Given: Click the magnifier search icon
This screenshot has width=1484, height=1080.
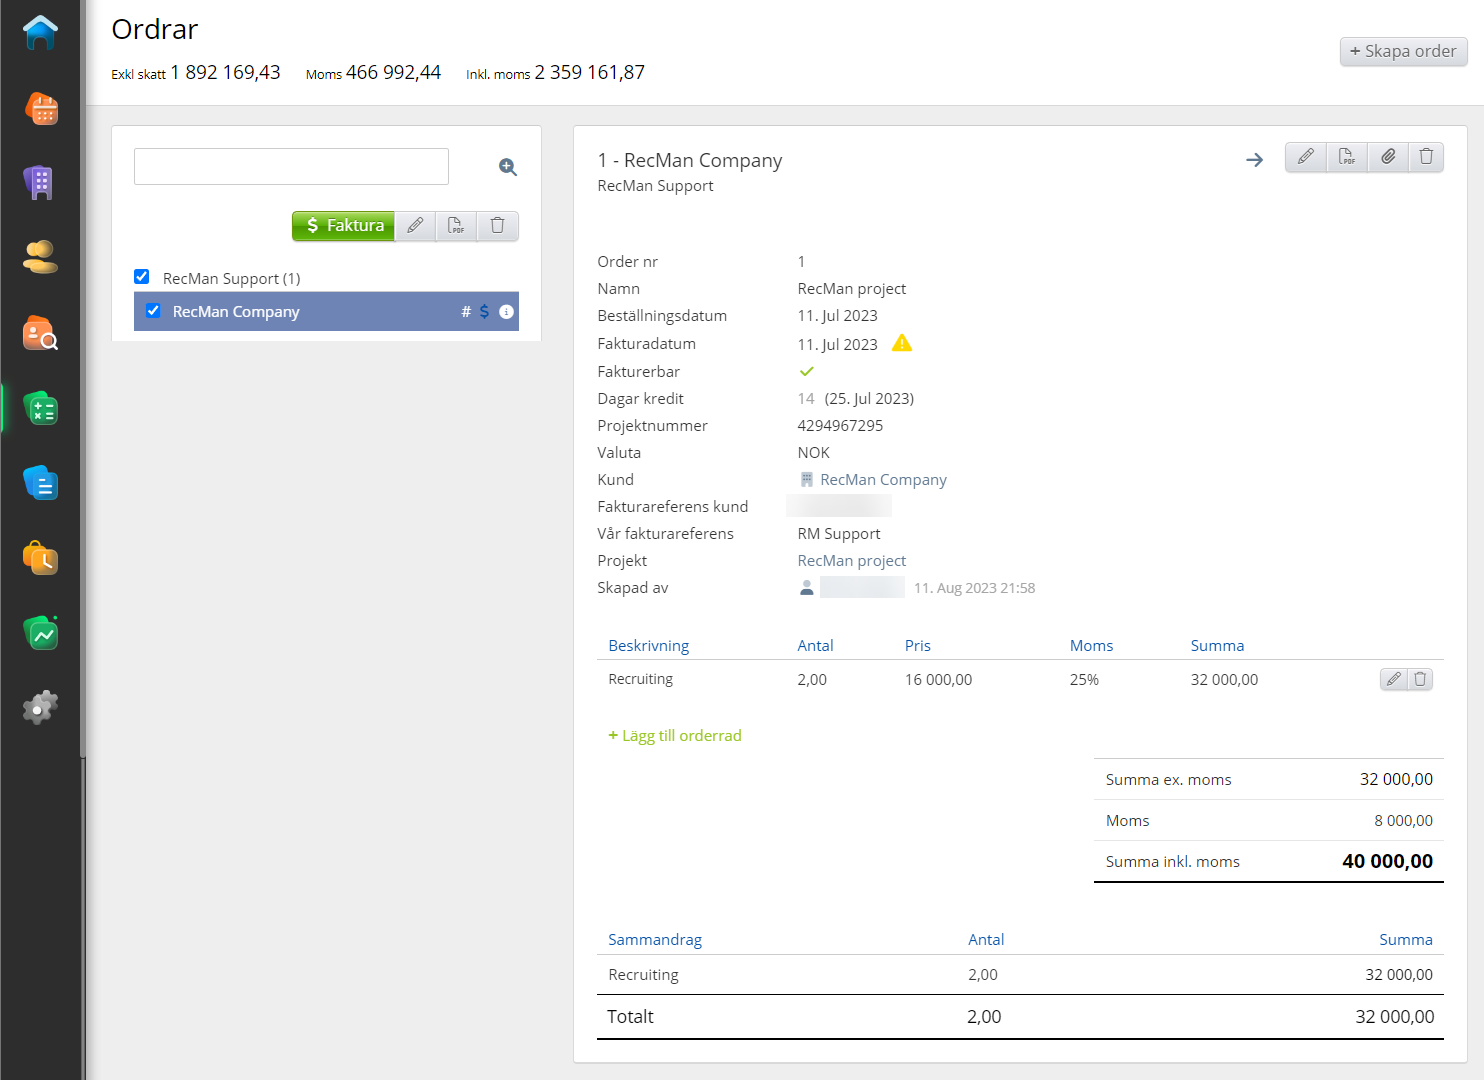Looking at the screenshot, I should [x=508, y=167].
